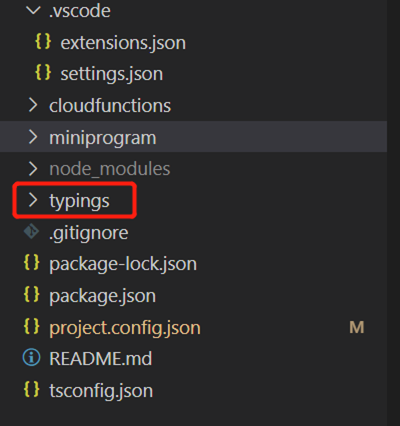Viewport: 400px width, 426px height.
Task: Click the braces icon next to settings.json
Action: click(43, 73)
